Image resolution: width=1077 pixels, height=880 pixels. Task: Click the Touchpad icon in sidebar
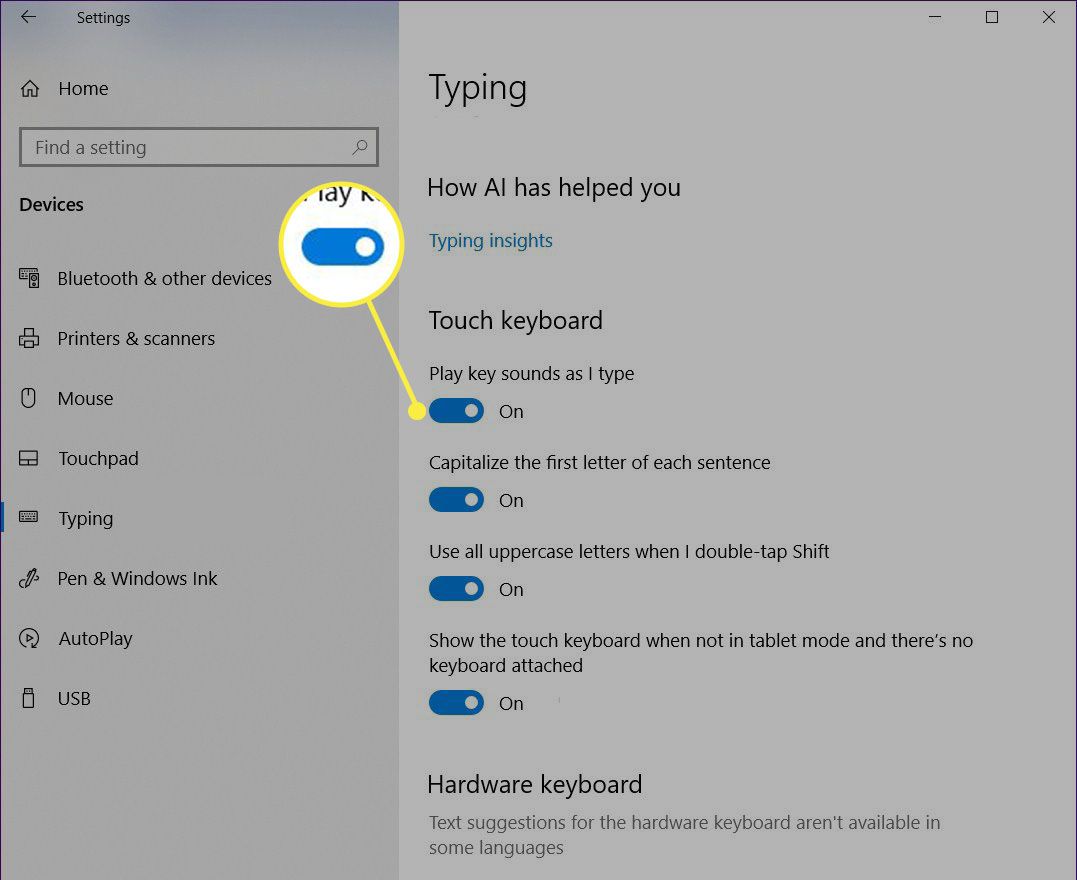29,458
